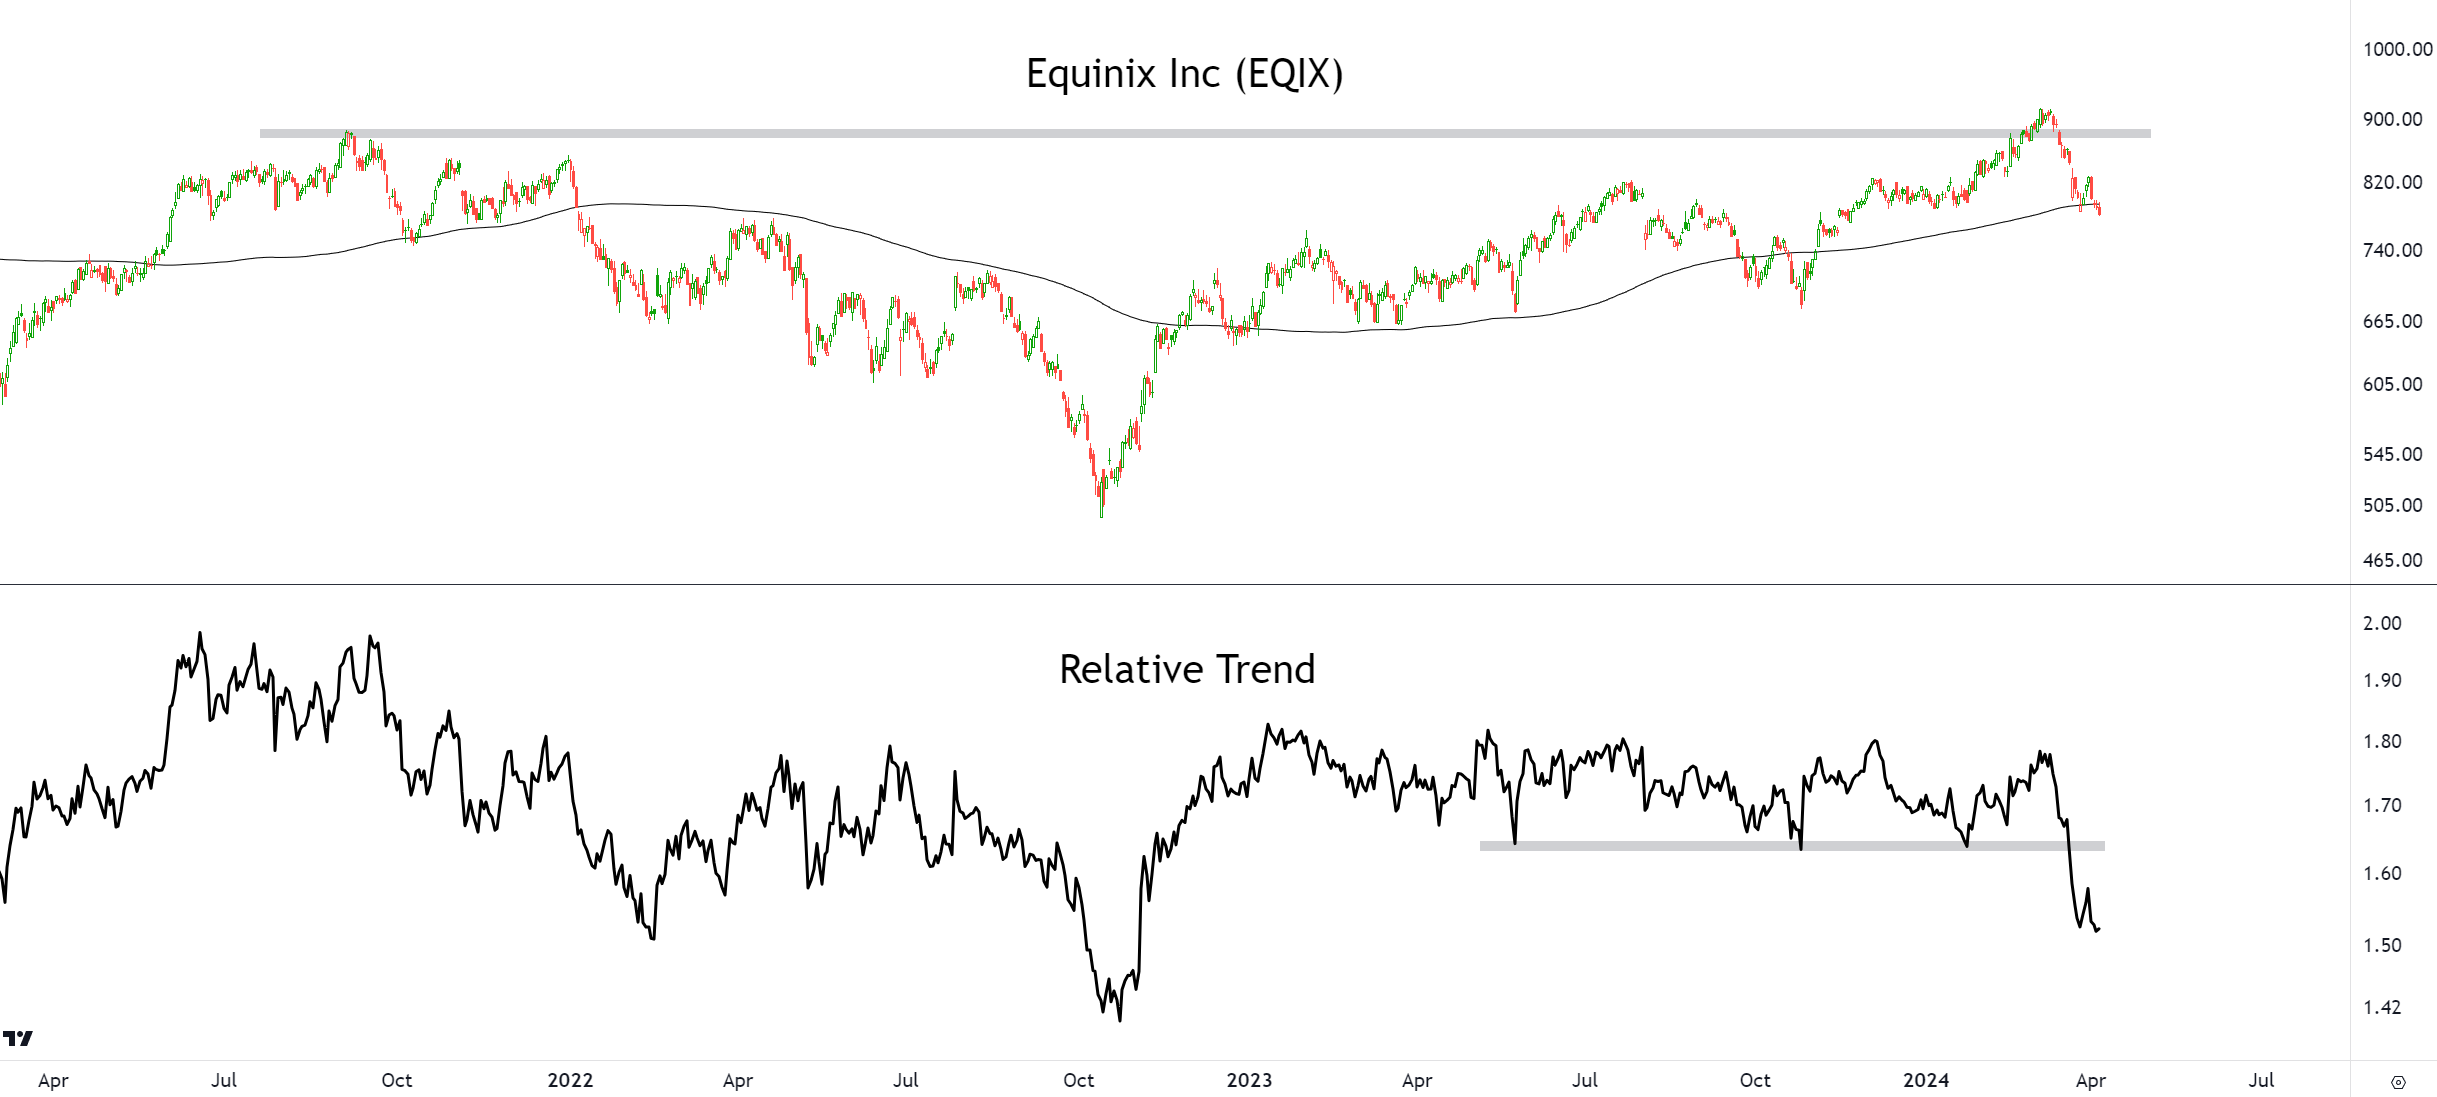Click the 1.80 relative trend axis label
The image size is (2437, 1097).
(2382, 741)
